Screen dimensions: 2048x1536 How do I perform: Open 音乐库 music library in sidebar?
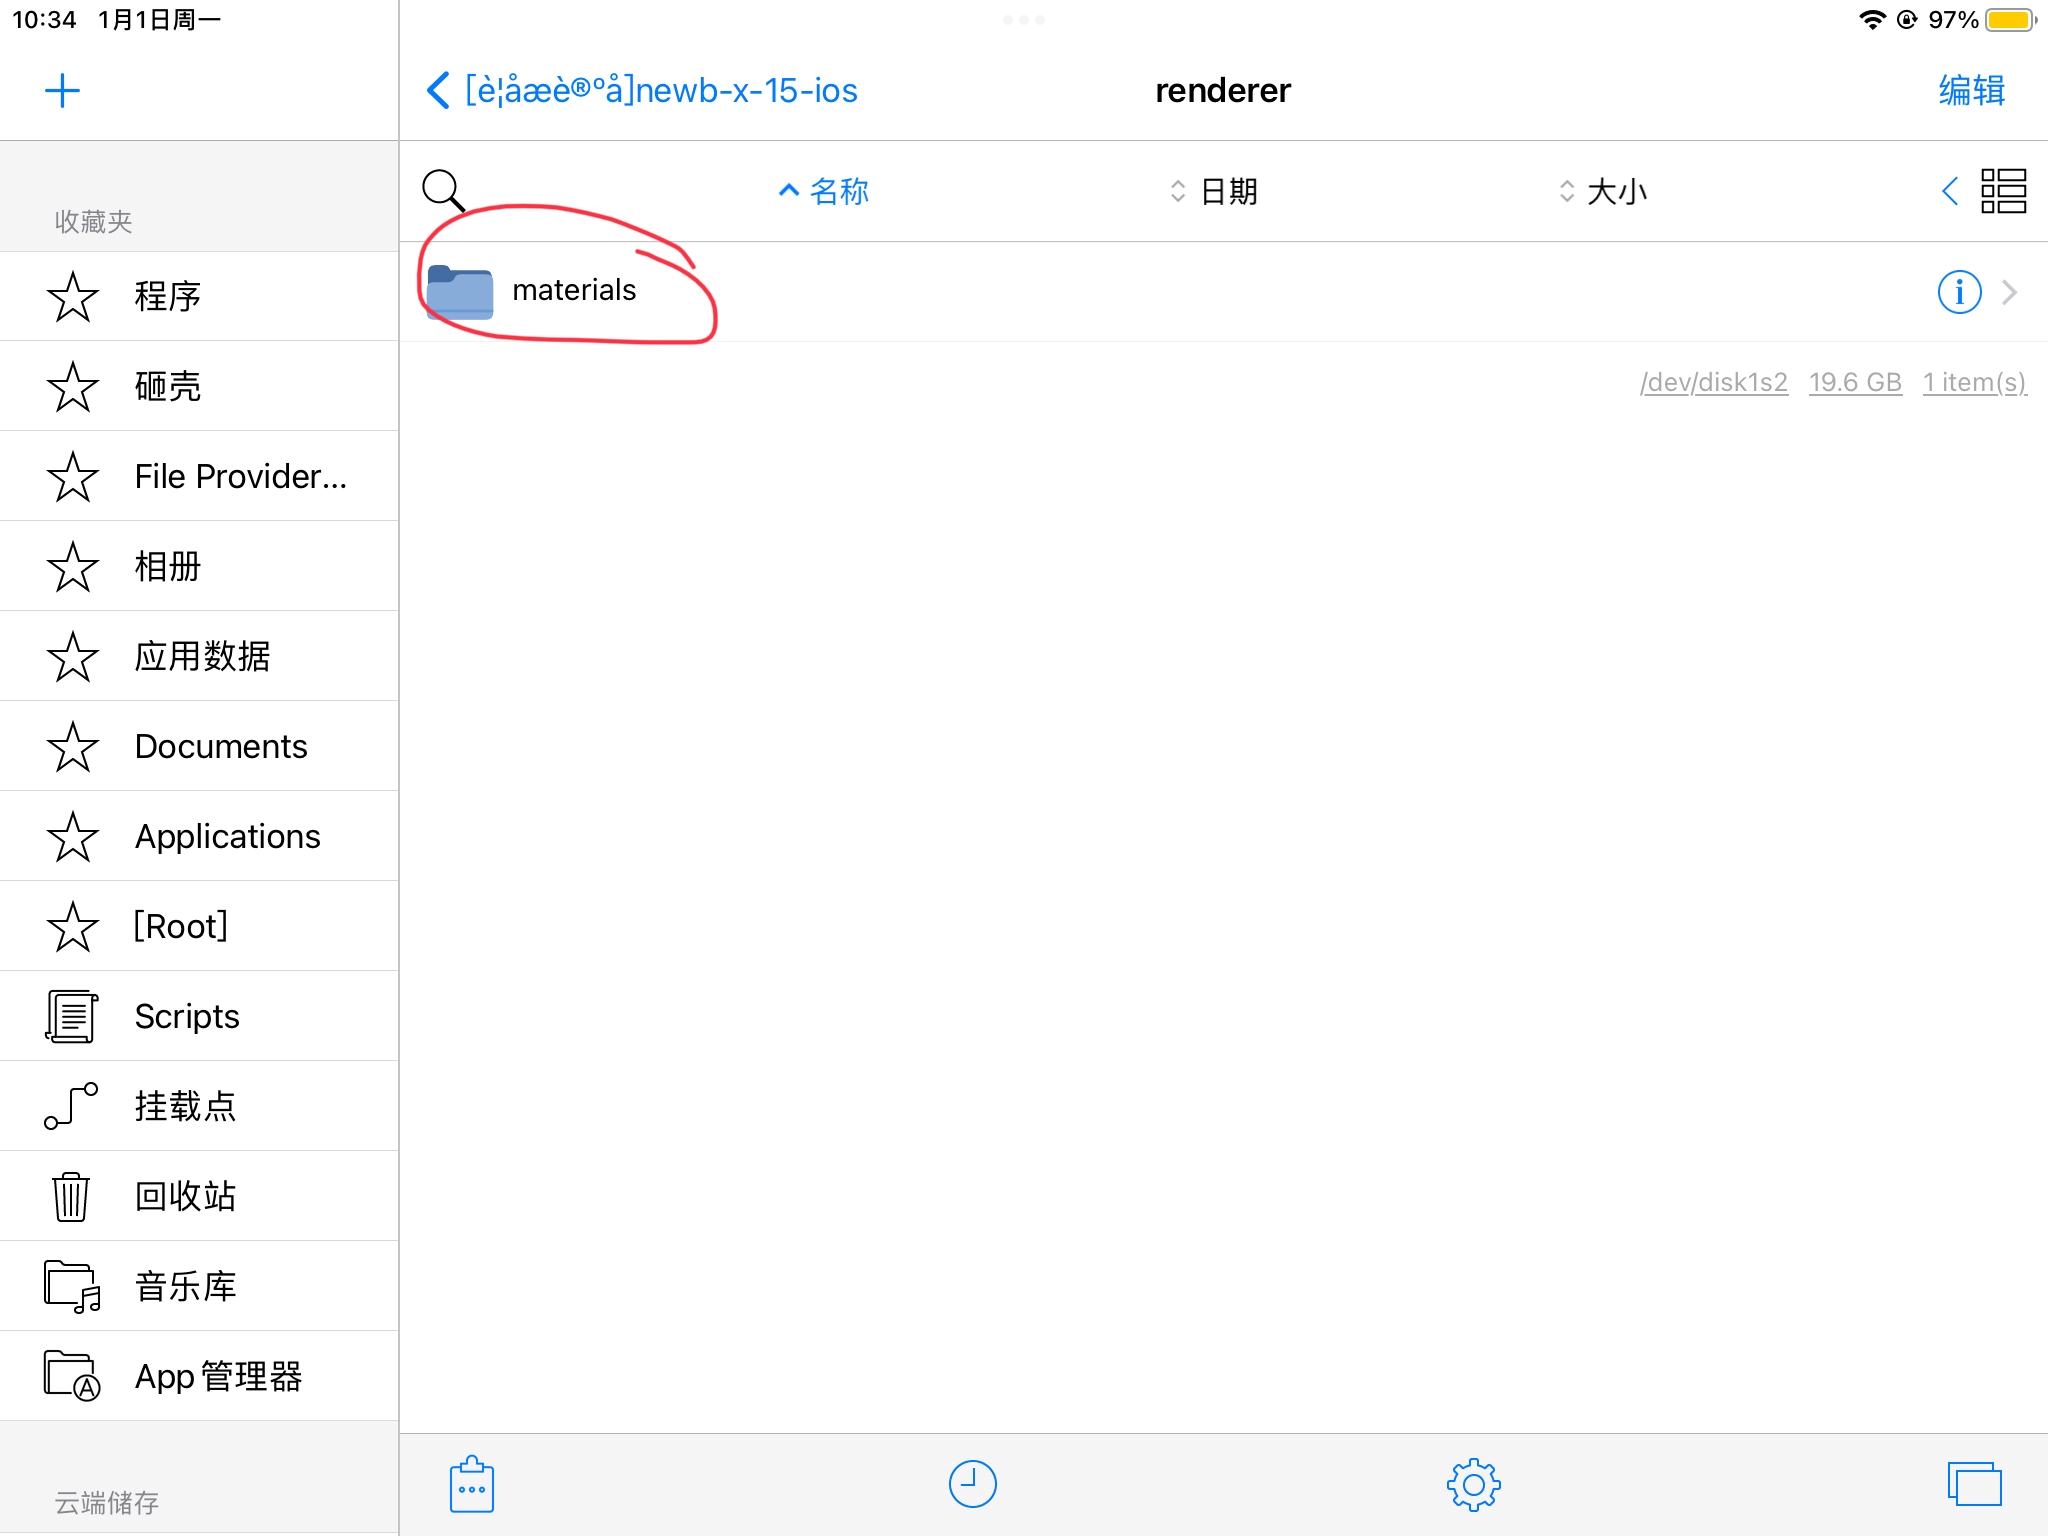199,1286
